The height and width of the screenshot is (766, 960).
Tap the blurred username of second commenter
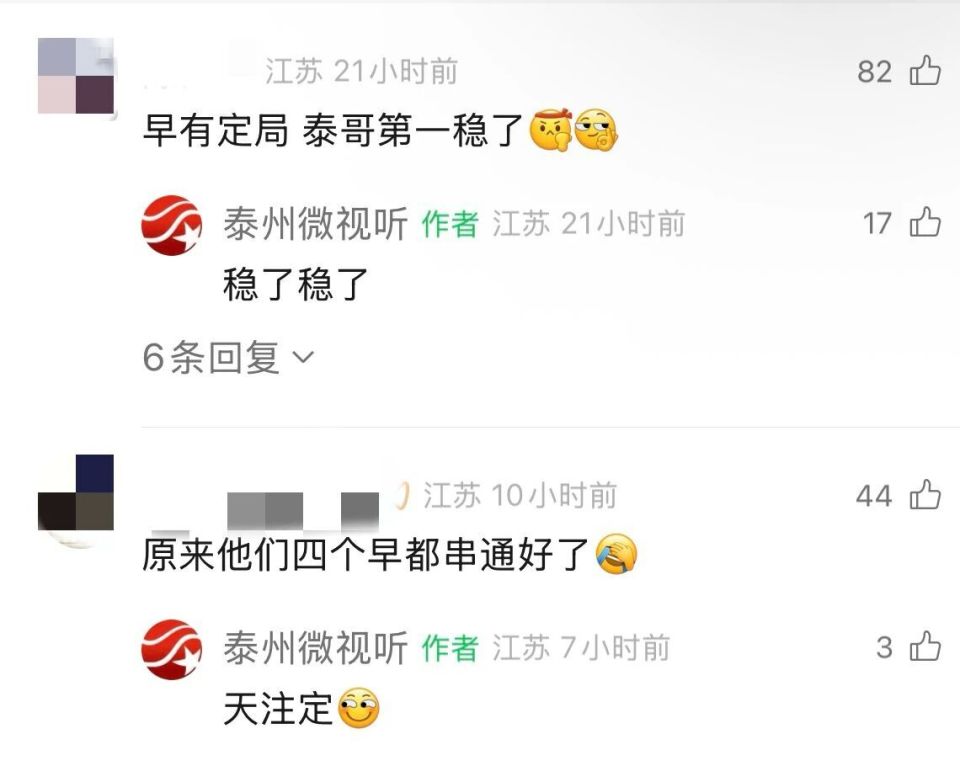point(303,510)
